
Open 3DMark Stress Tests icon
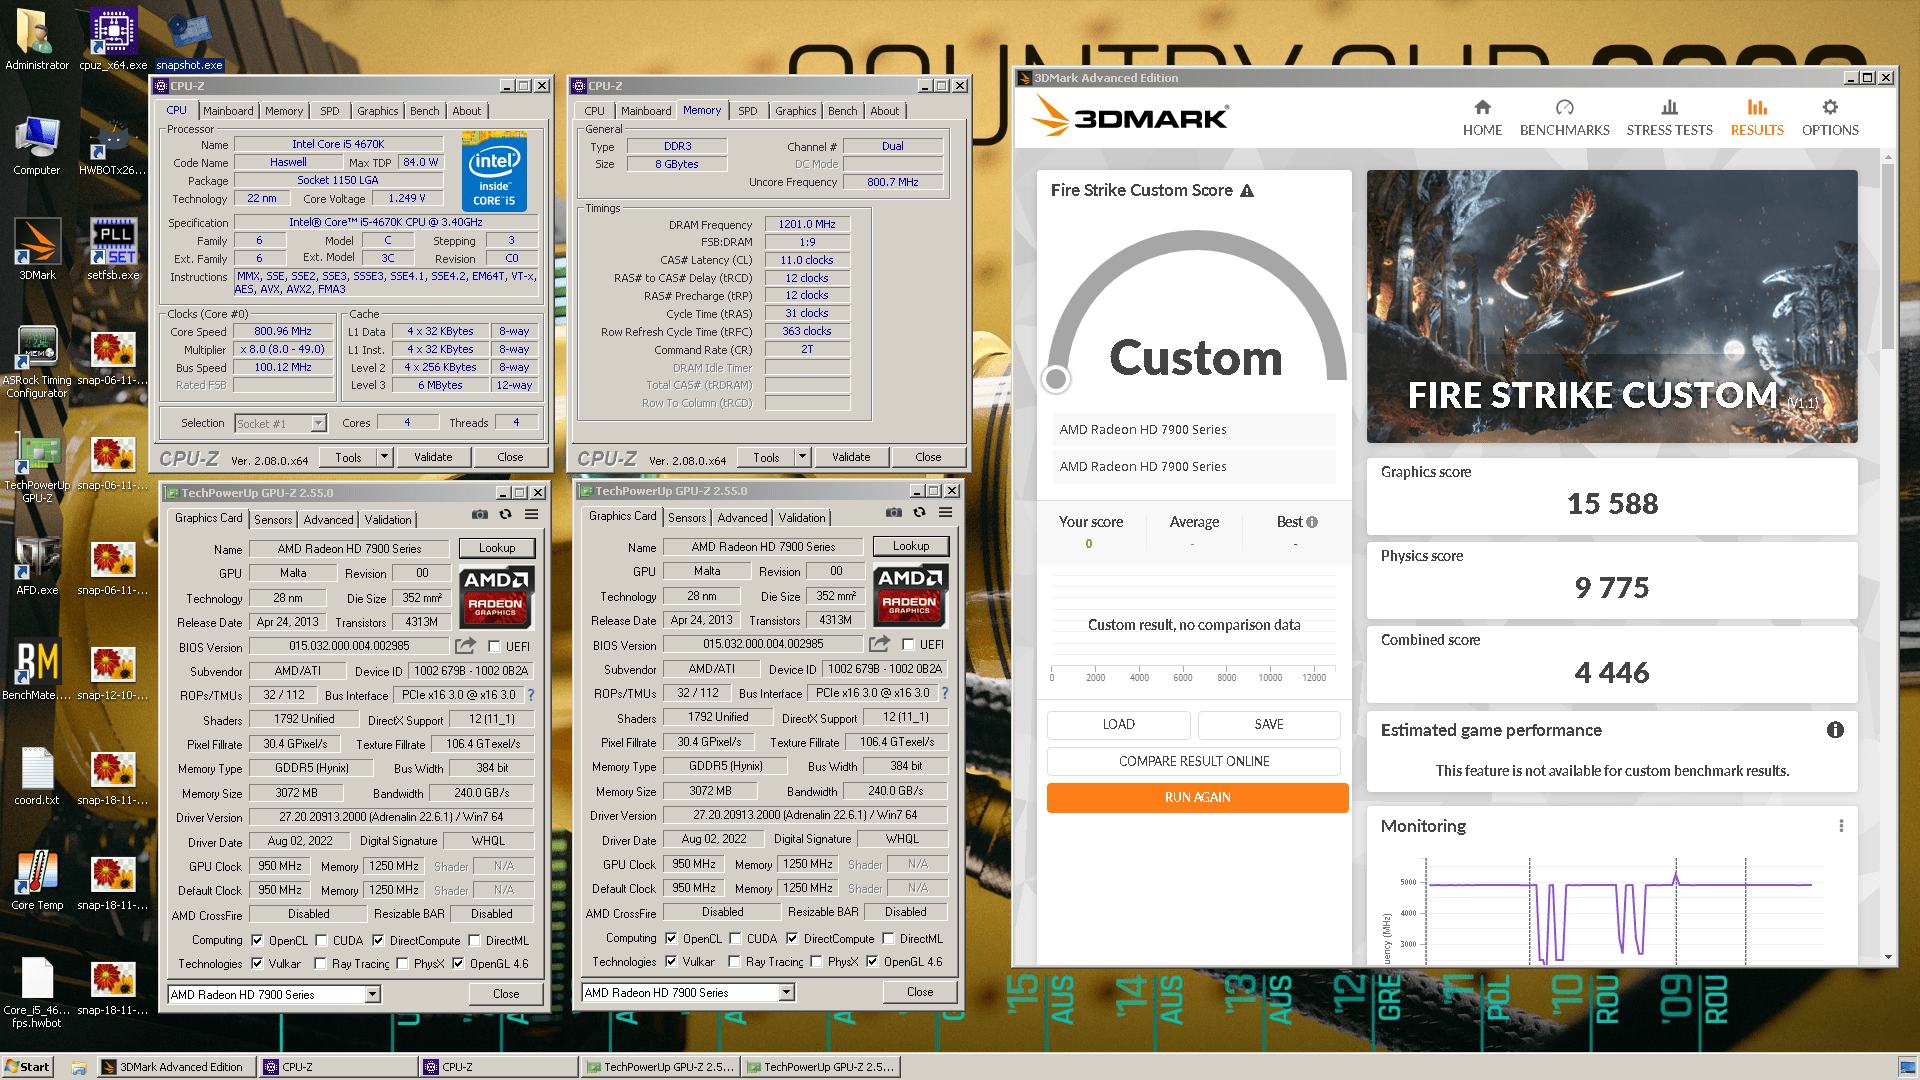tap(1669, 107)
